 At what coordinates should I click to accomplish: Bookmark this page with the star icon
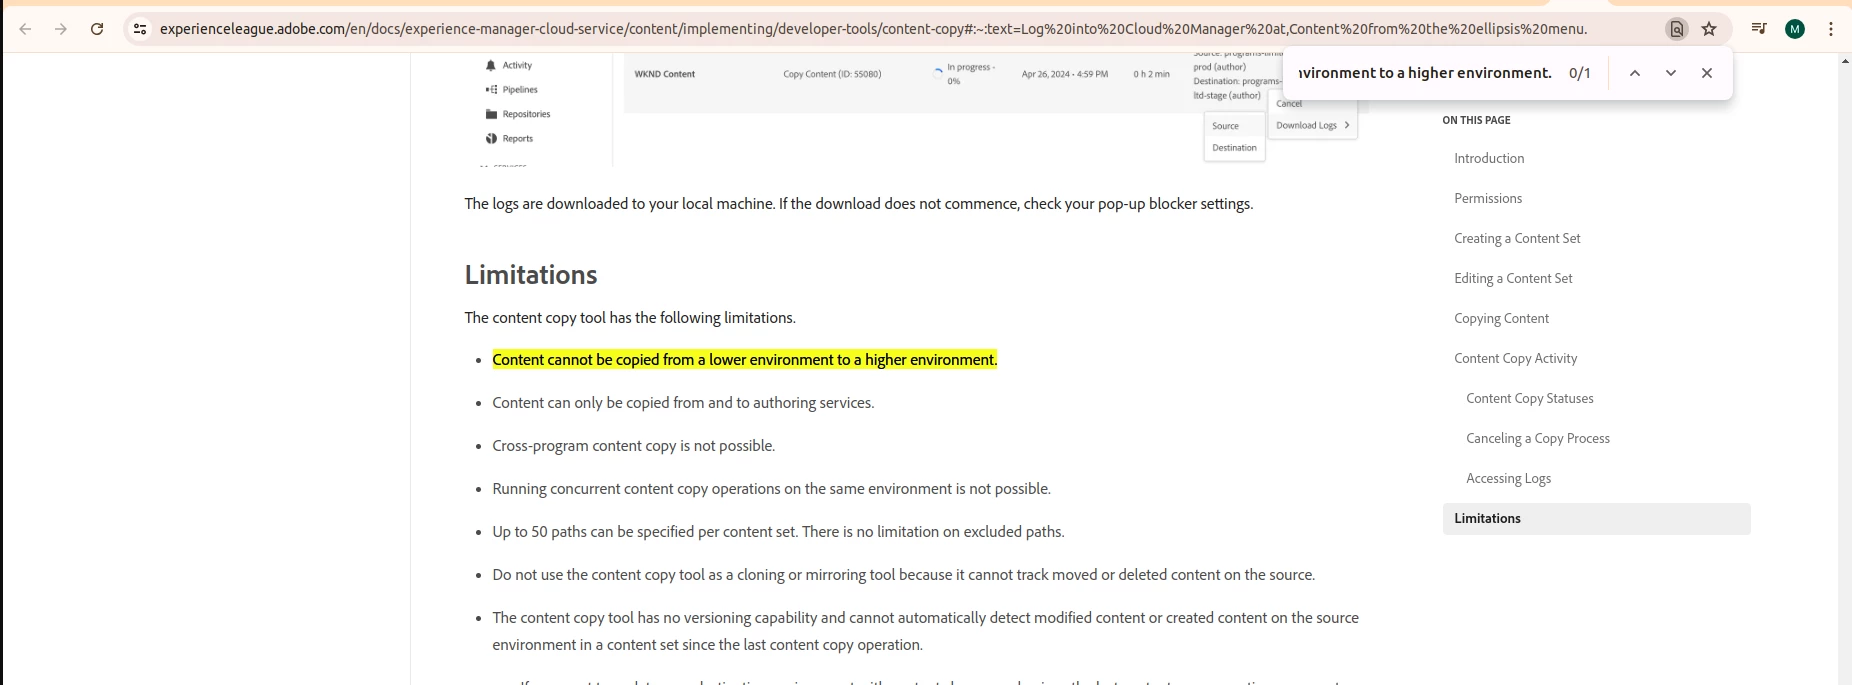point(1709,29)
